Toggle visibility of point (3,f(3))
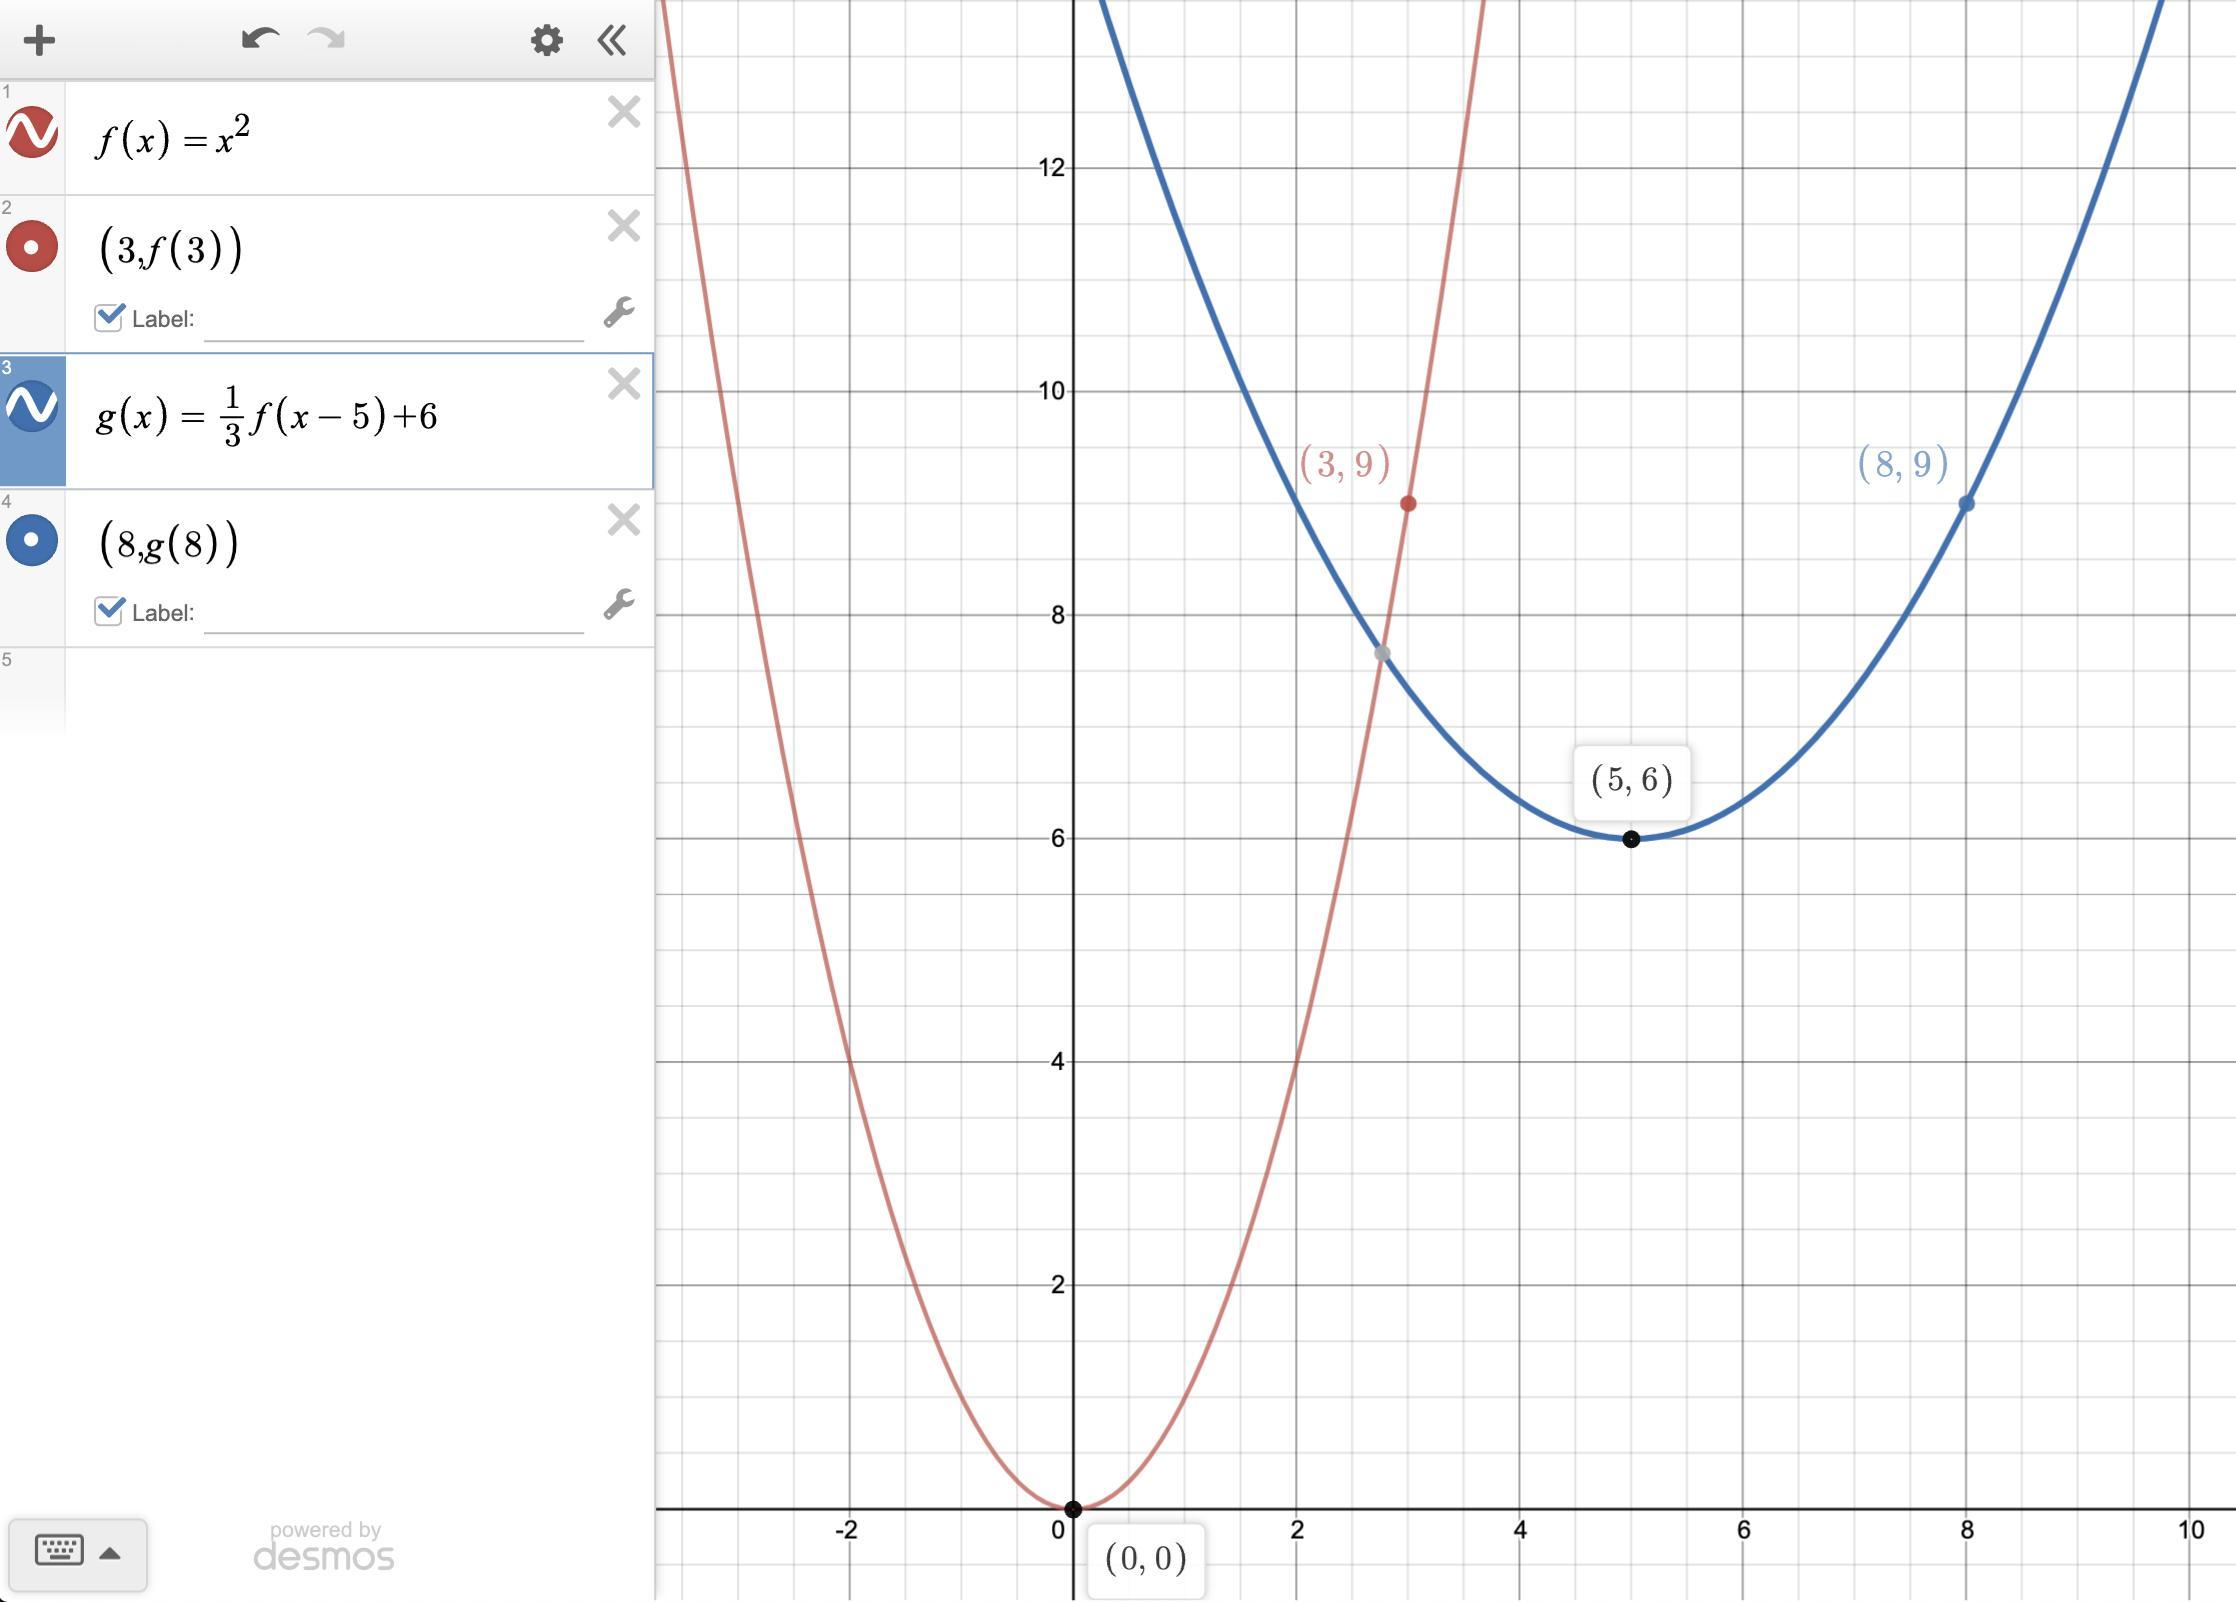 coord(32,246)
